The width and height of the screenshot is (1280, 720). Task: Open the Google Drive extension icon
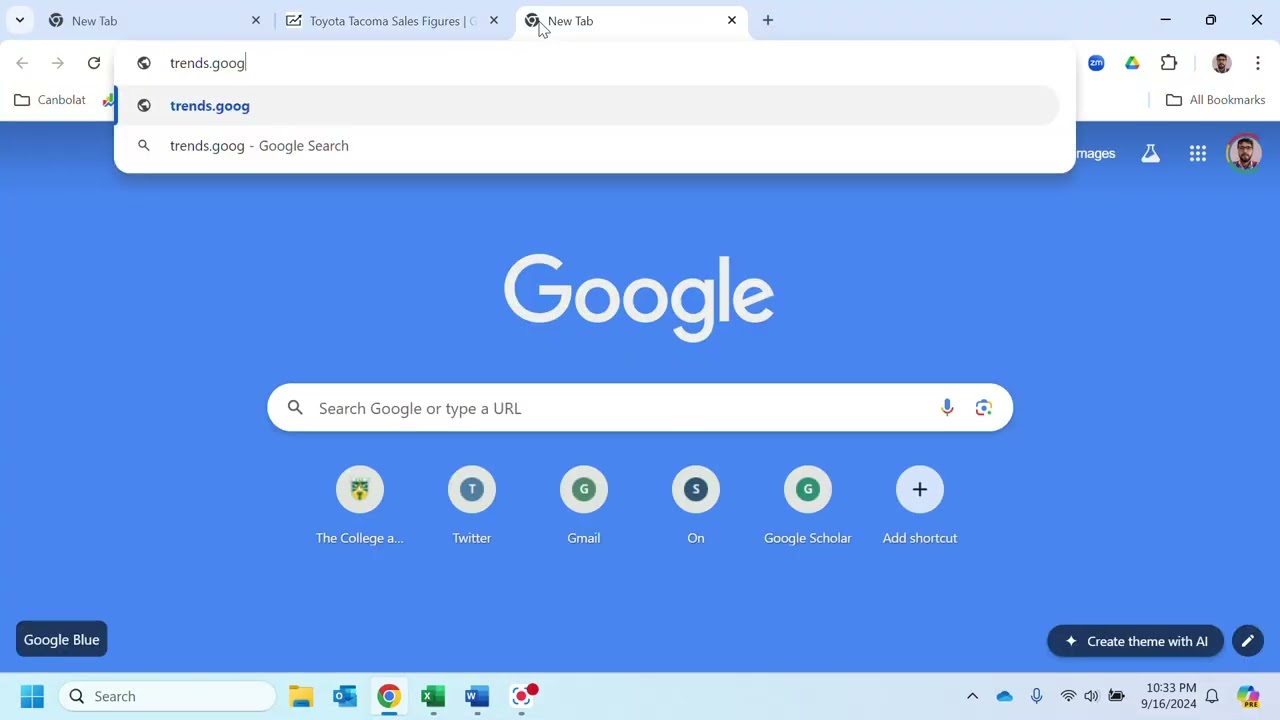pos(1132,63)
